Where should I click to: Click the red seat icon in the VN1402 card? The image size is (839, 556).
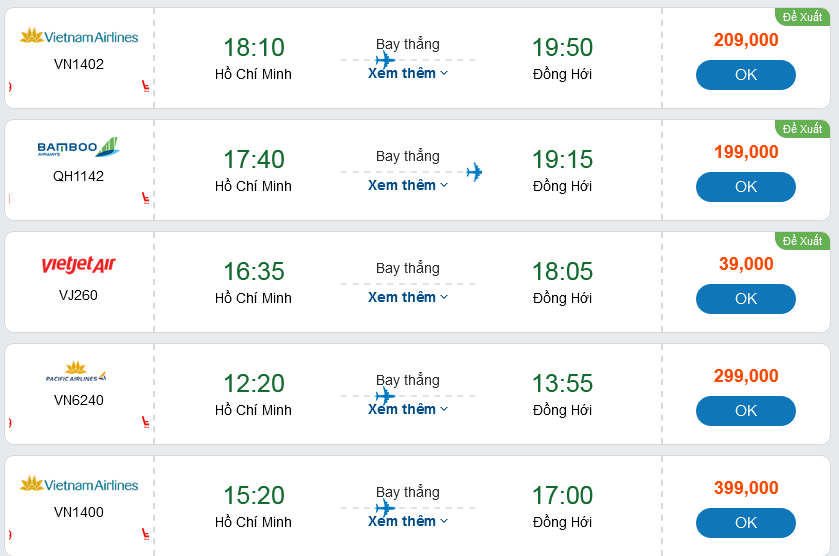pos(147,86)
